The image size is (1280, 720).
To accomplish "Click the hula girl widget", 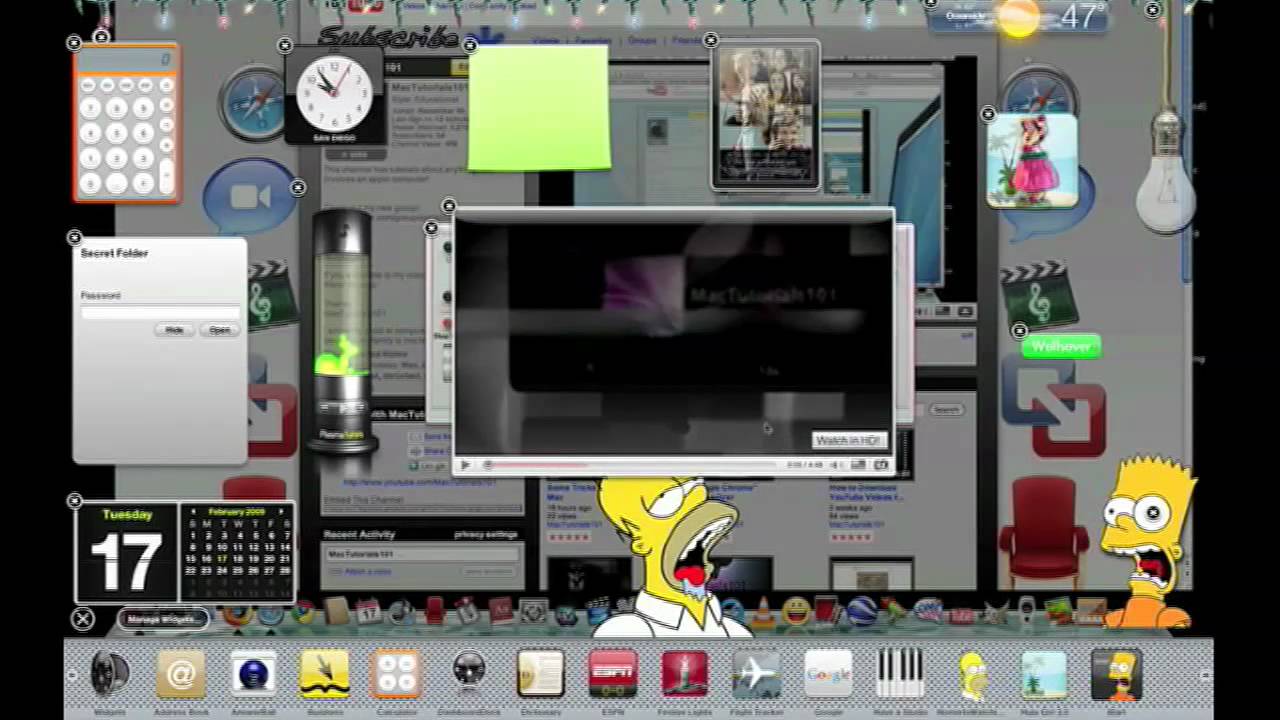I will coord(1032,160).
